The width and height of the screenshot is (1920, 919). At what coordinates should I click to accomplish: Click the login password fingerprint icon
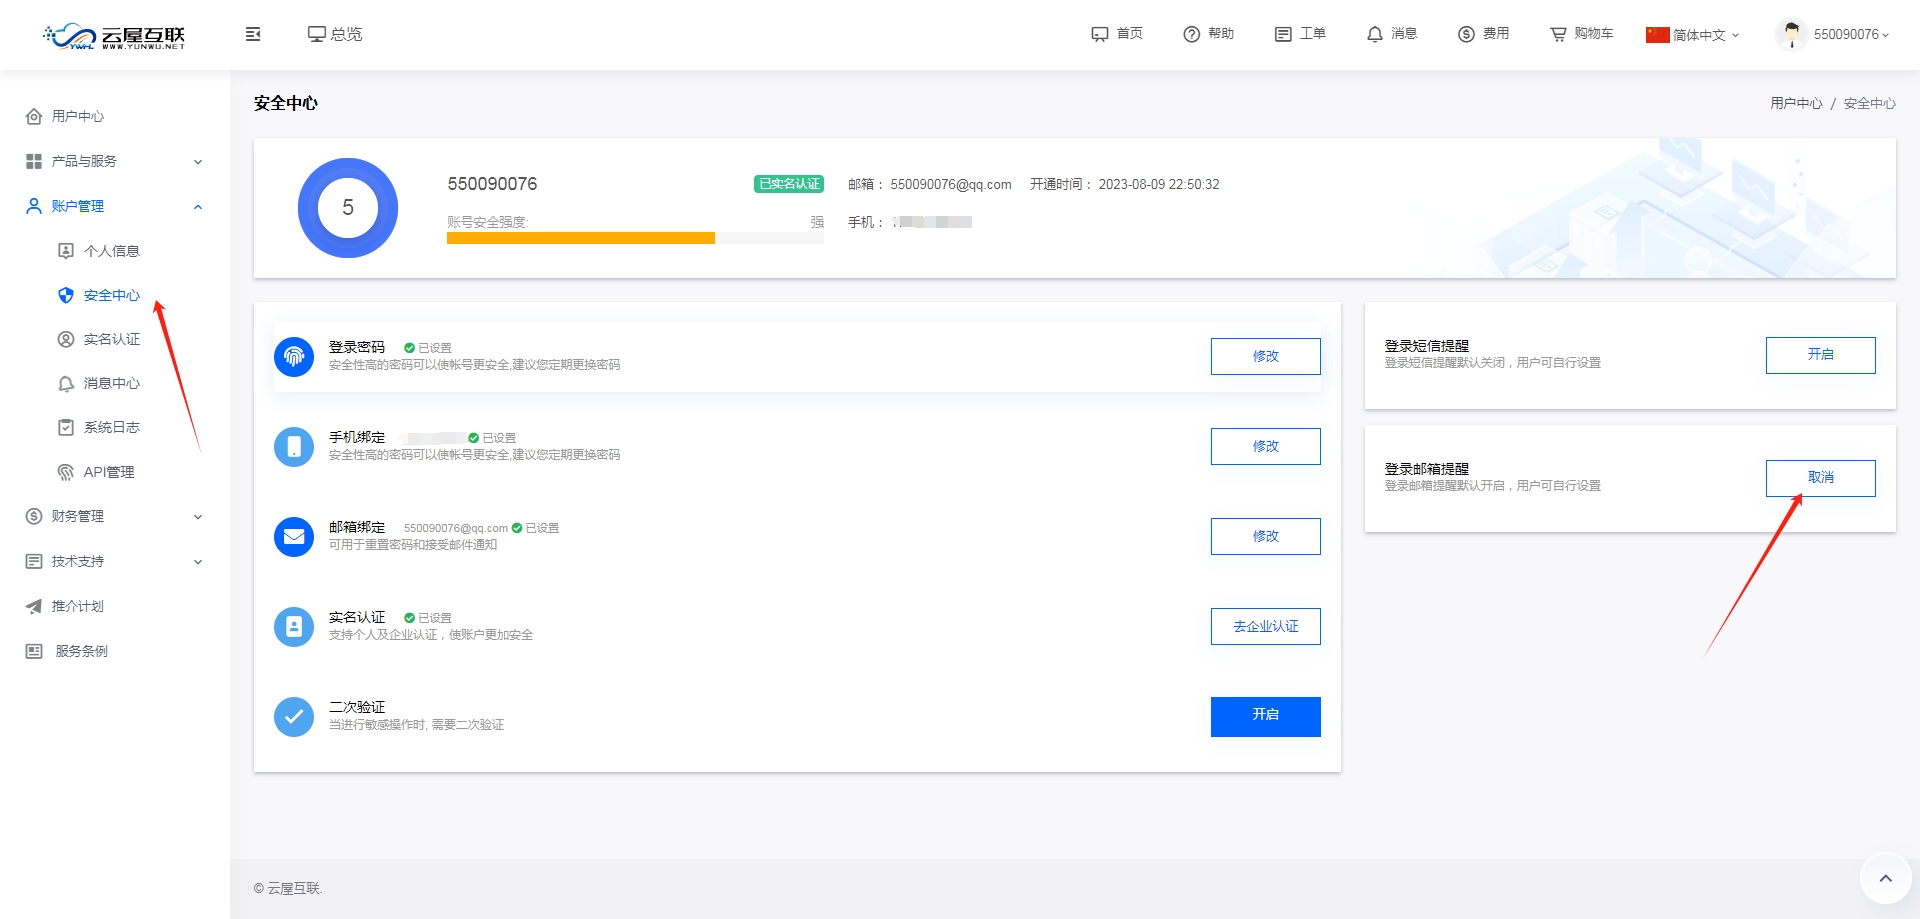294,356
